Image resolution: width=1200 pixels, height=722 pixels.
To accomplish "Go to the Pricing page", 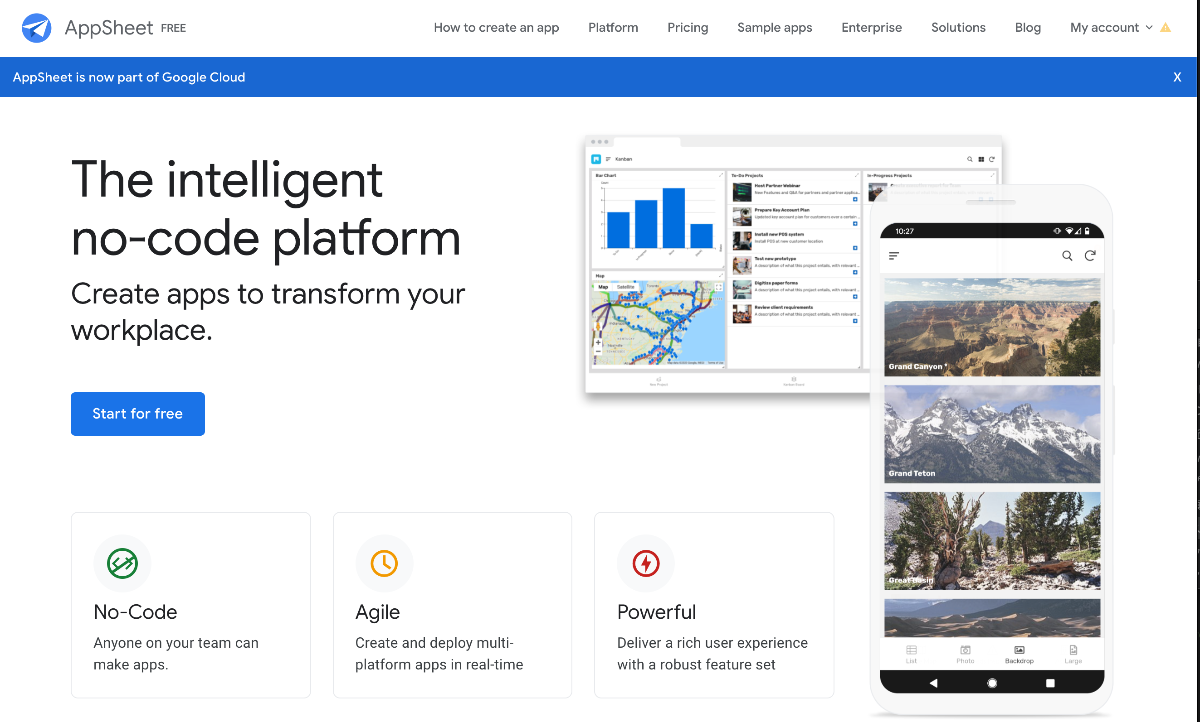I will coord(688,28).
